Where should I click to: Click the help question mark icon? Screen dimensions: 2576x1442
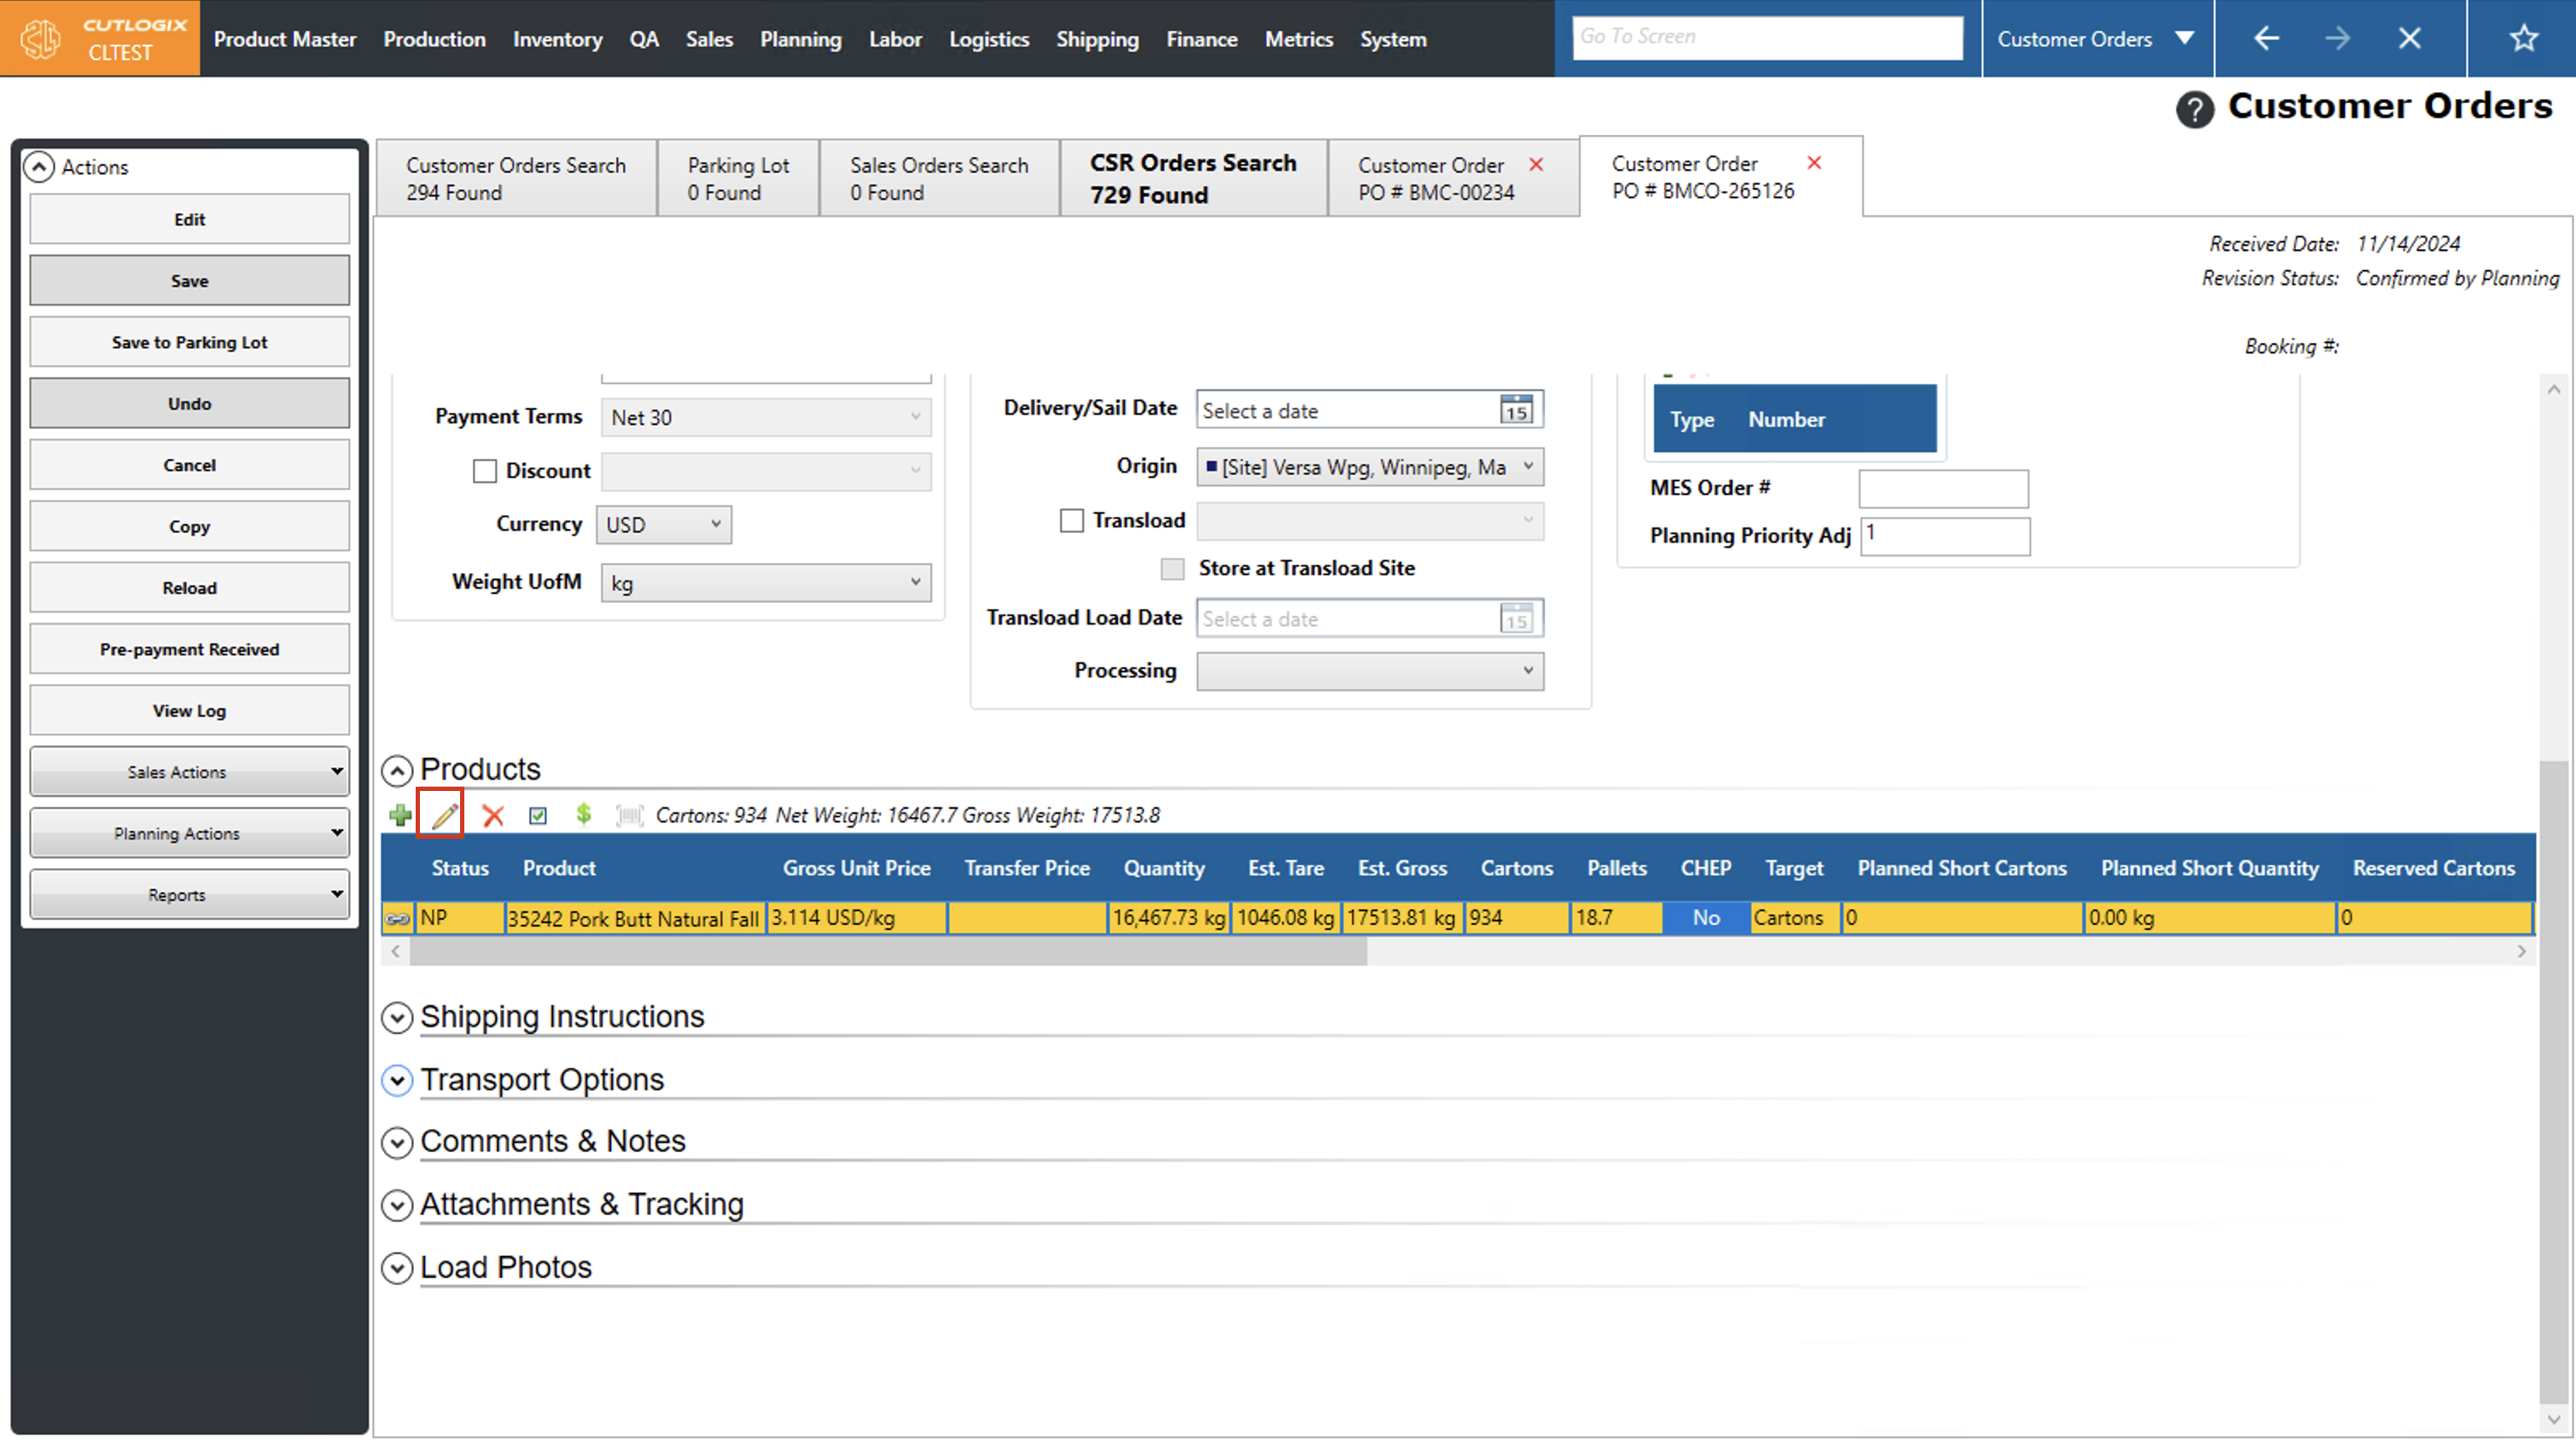pos(2194,108)
